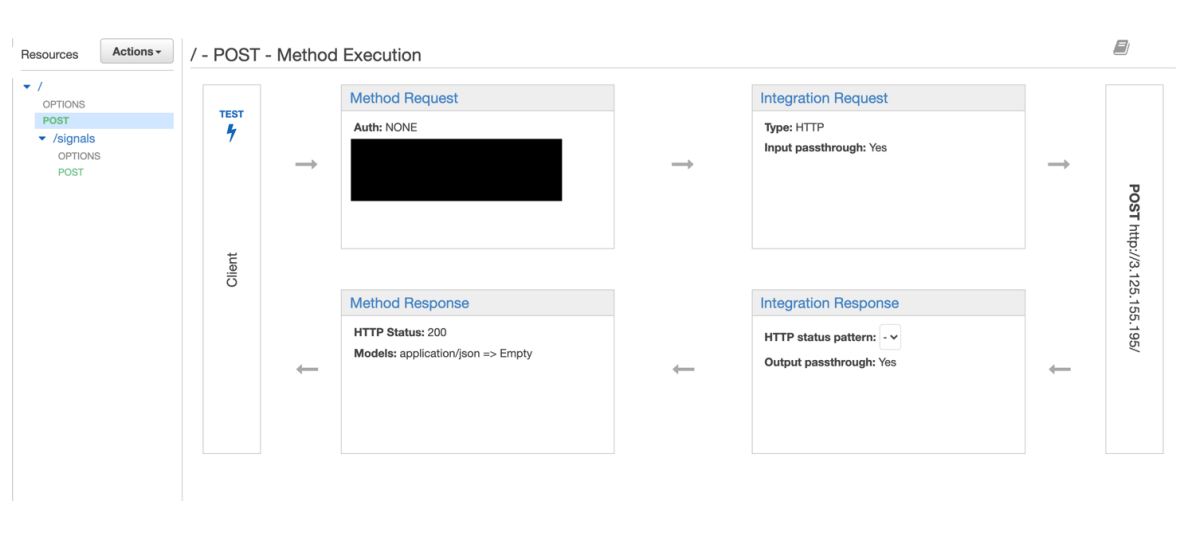Open the Integration Response link

coord(829,303)
